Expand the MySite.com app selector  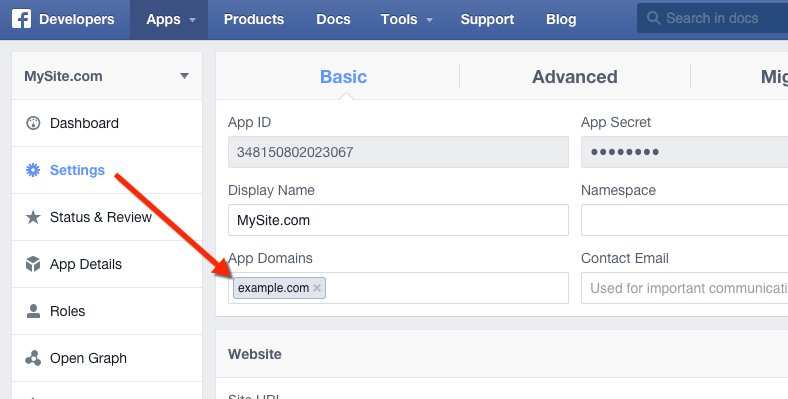click(107, 76)
